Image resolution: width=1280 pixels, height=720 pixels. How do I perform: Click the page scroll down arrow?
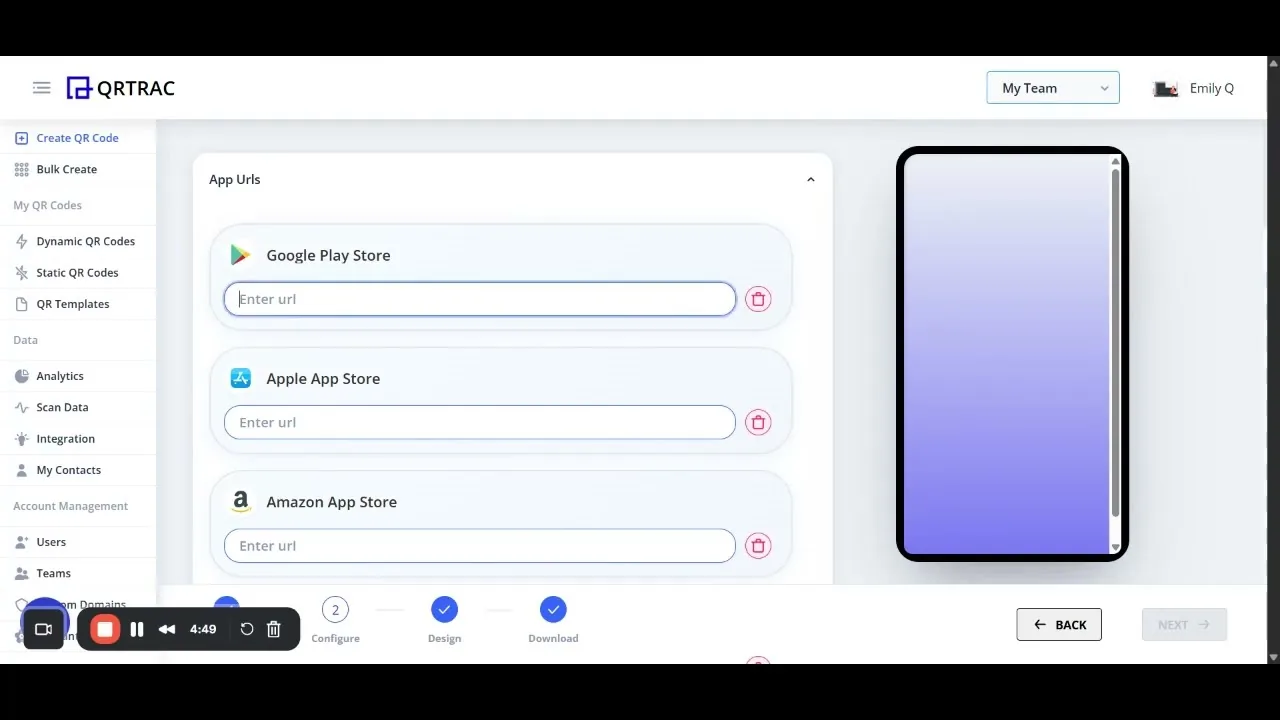(1273, 657)
